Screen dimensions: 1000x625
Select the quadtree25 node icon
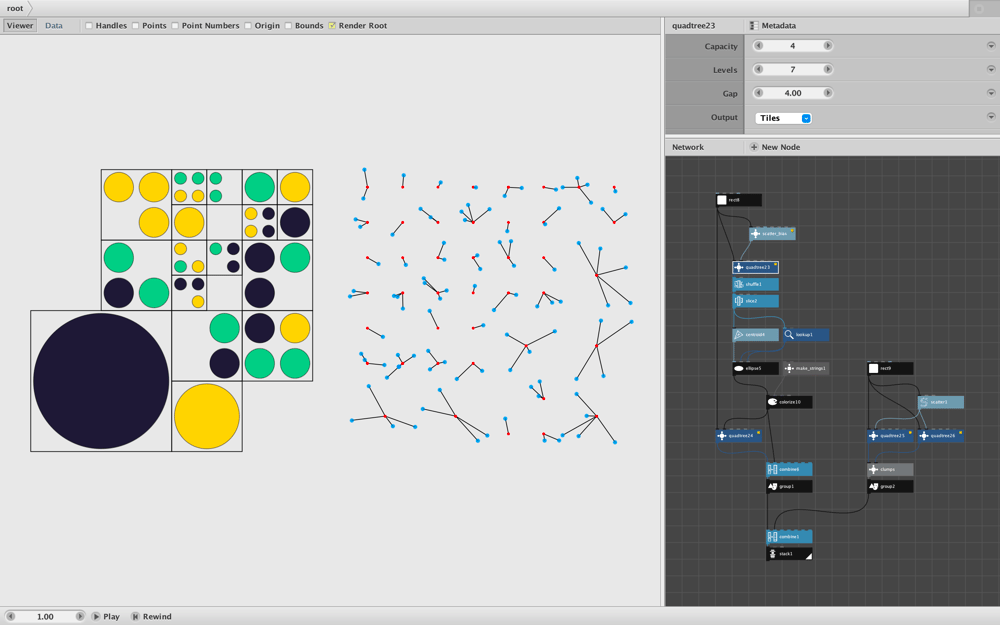click(874, 436)
